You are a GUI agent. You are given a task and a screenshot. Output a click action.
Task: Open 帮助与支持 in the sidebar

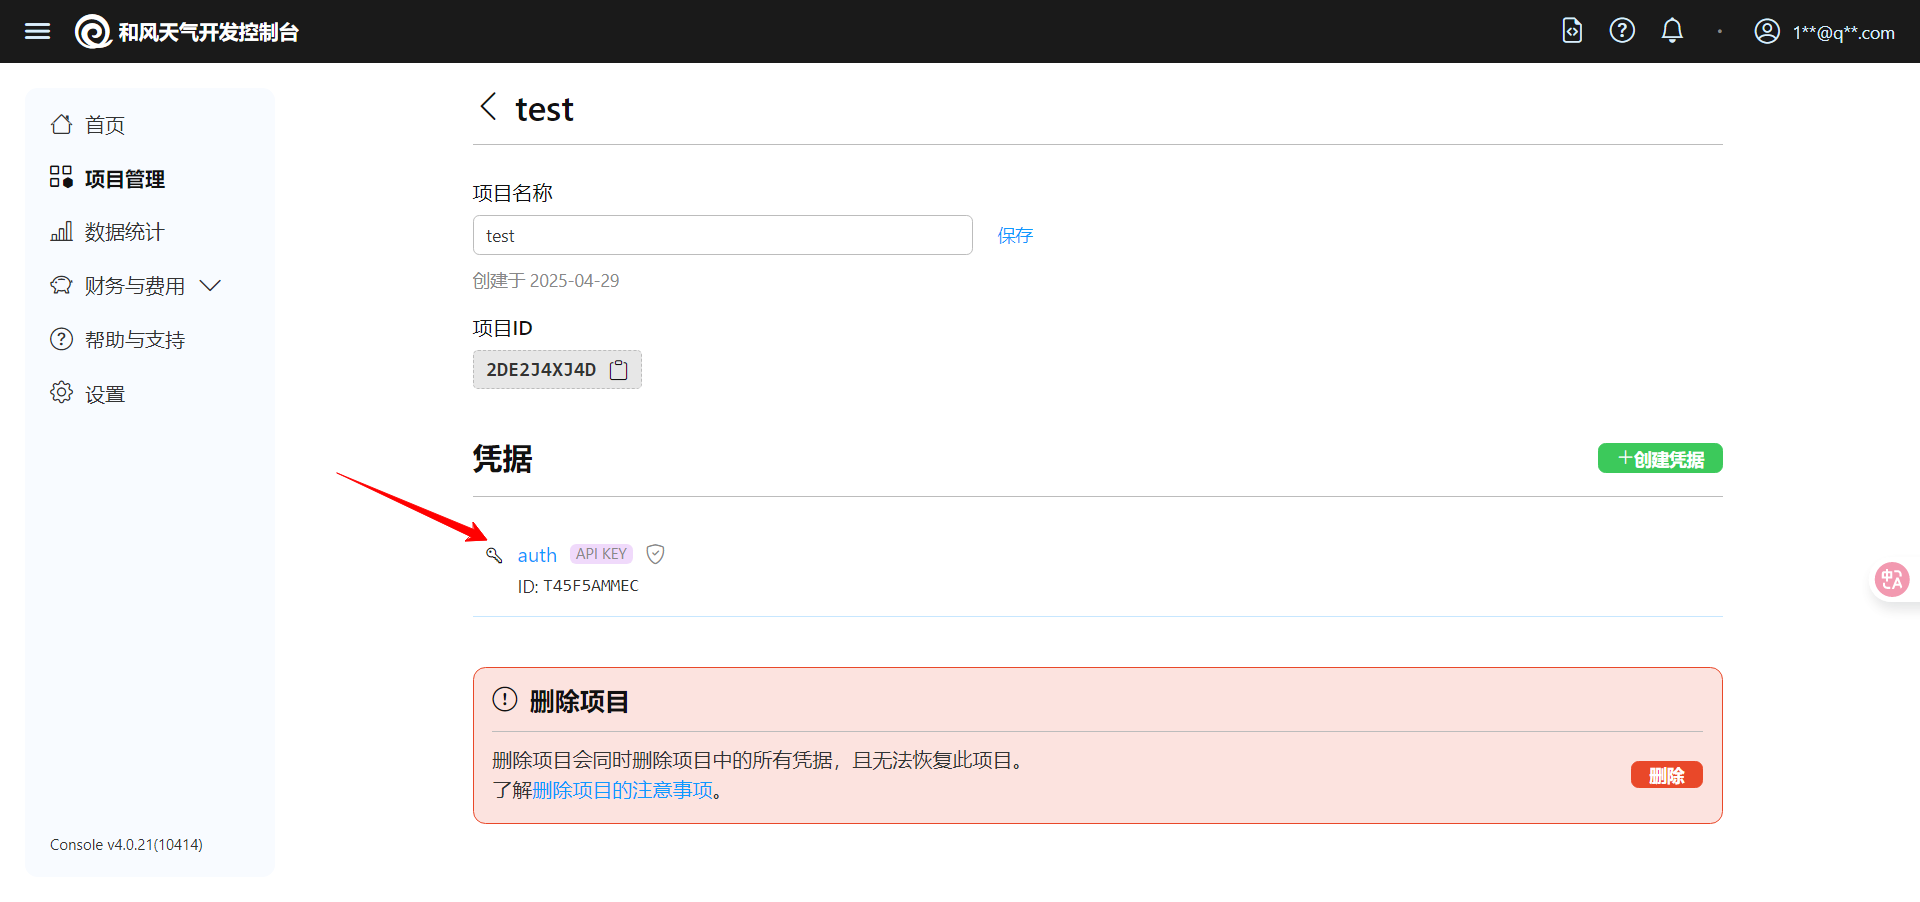coord(134,340)
